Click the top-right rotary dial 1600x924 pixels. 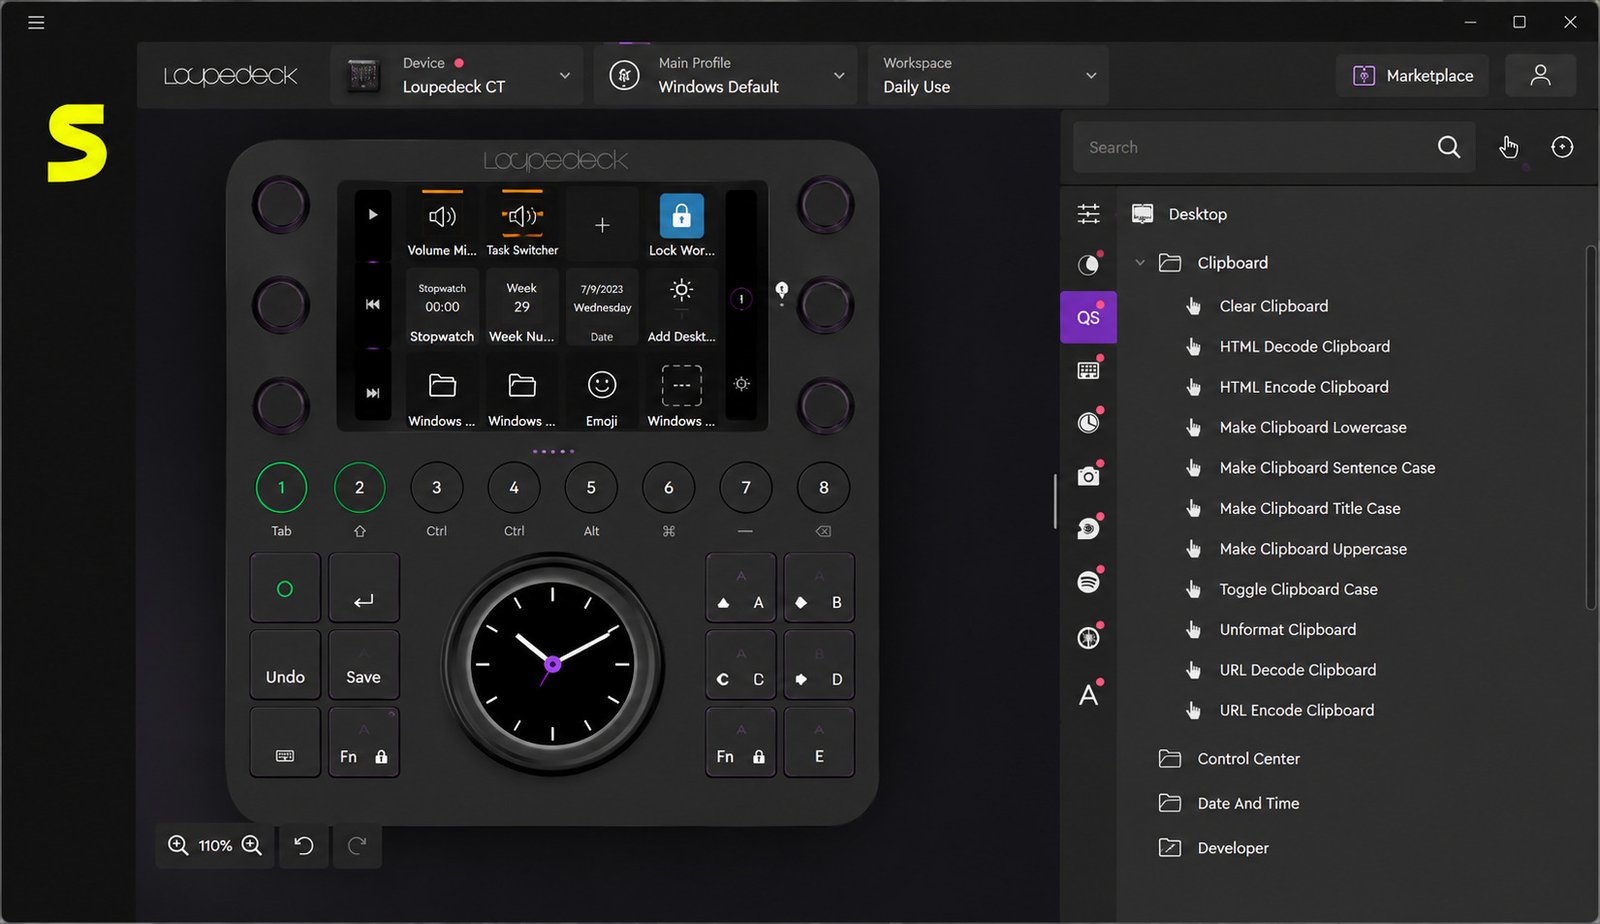pos(825,204)
